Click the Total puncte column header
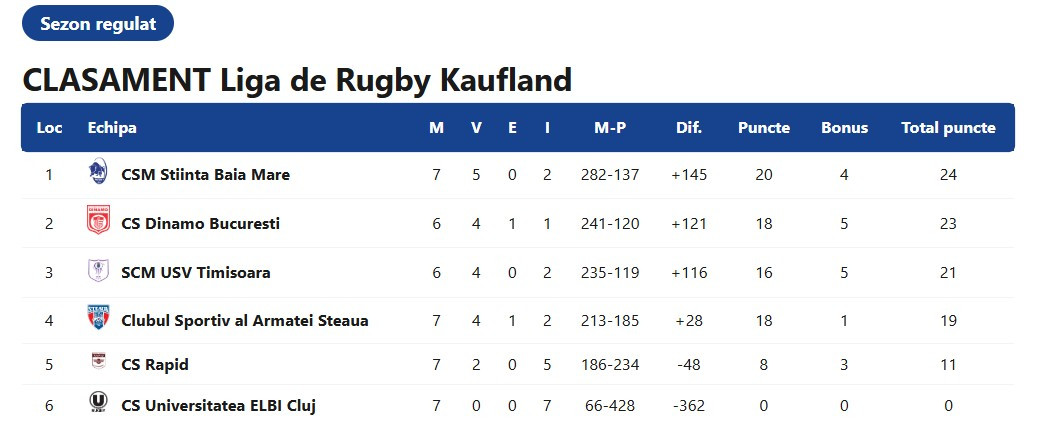 [948, 128]
